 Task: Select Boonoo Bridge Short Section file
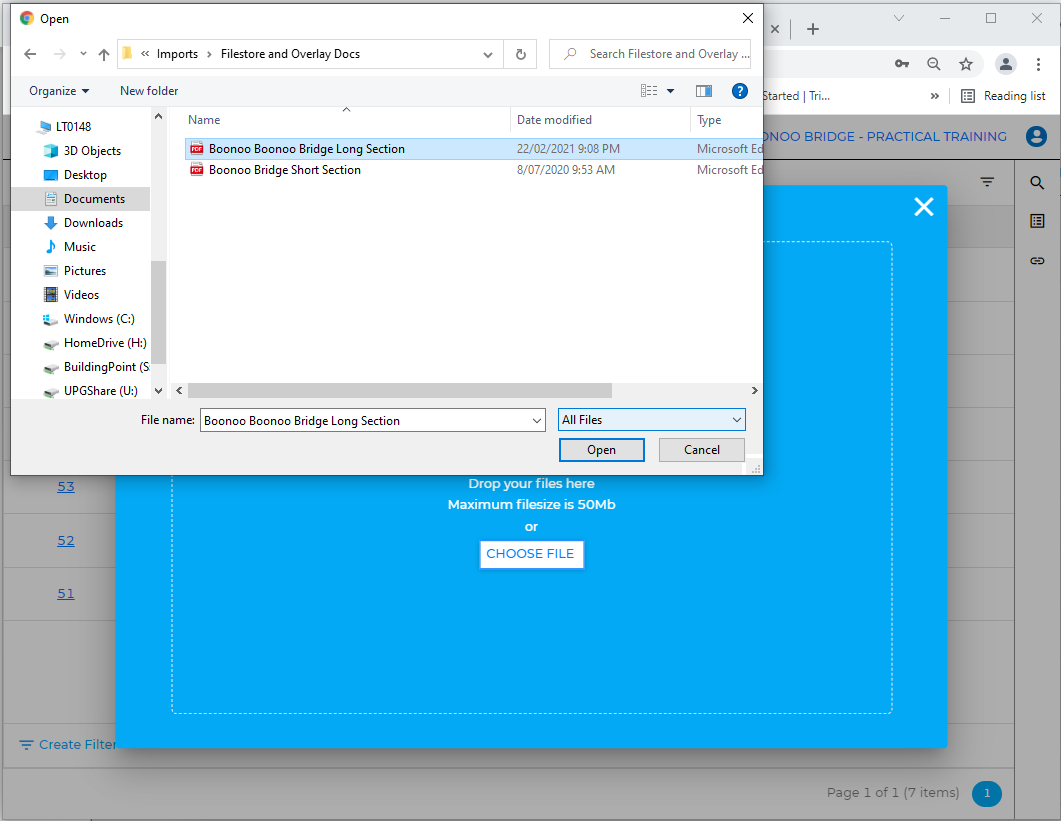click(x=284, y=170)
